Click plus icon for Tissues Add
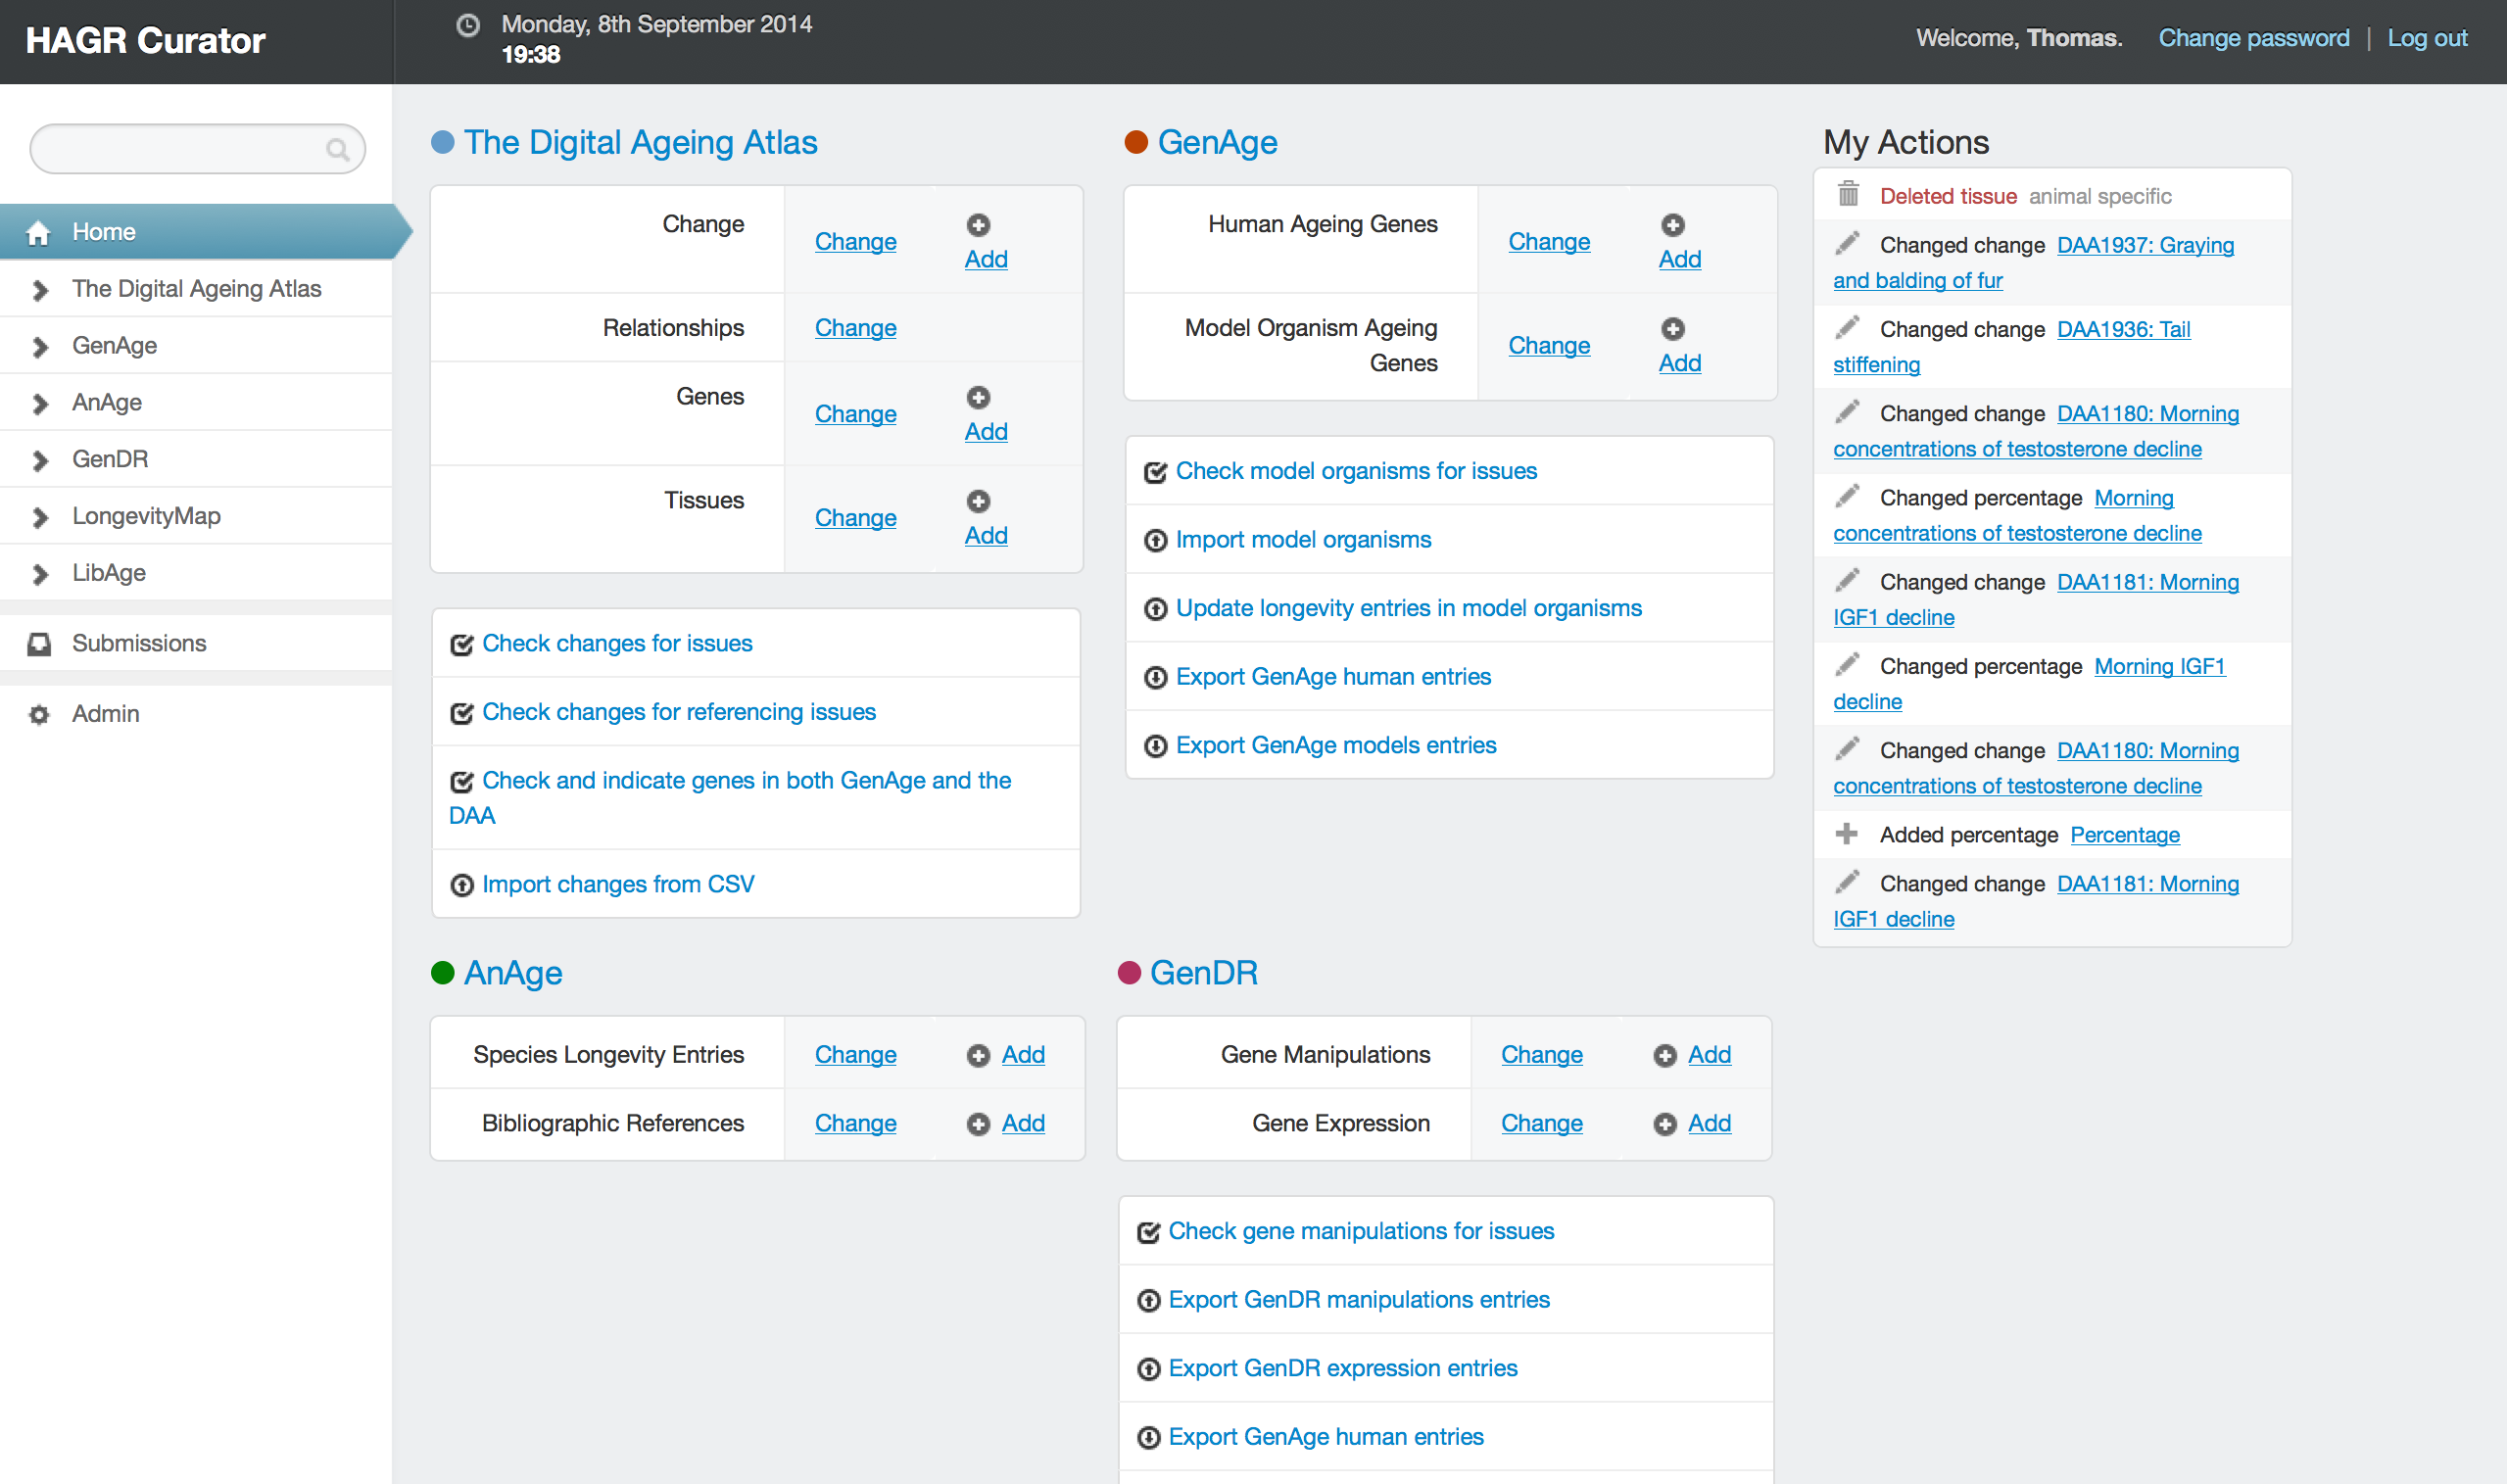This screenshot has height=1484, width=2507. tap(978, 501)
